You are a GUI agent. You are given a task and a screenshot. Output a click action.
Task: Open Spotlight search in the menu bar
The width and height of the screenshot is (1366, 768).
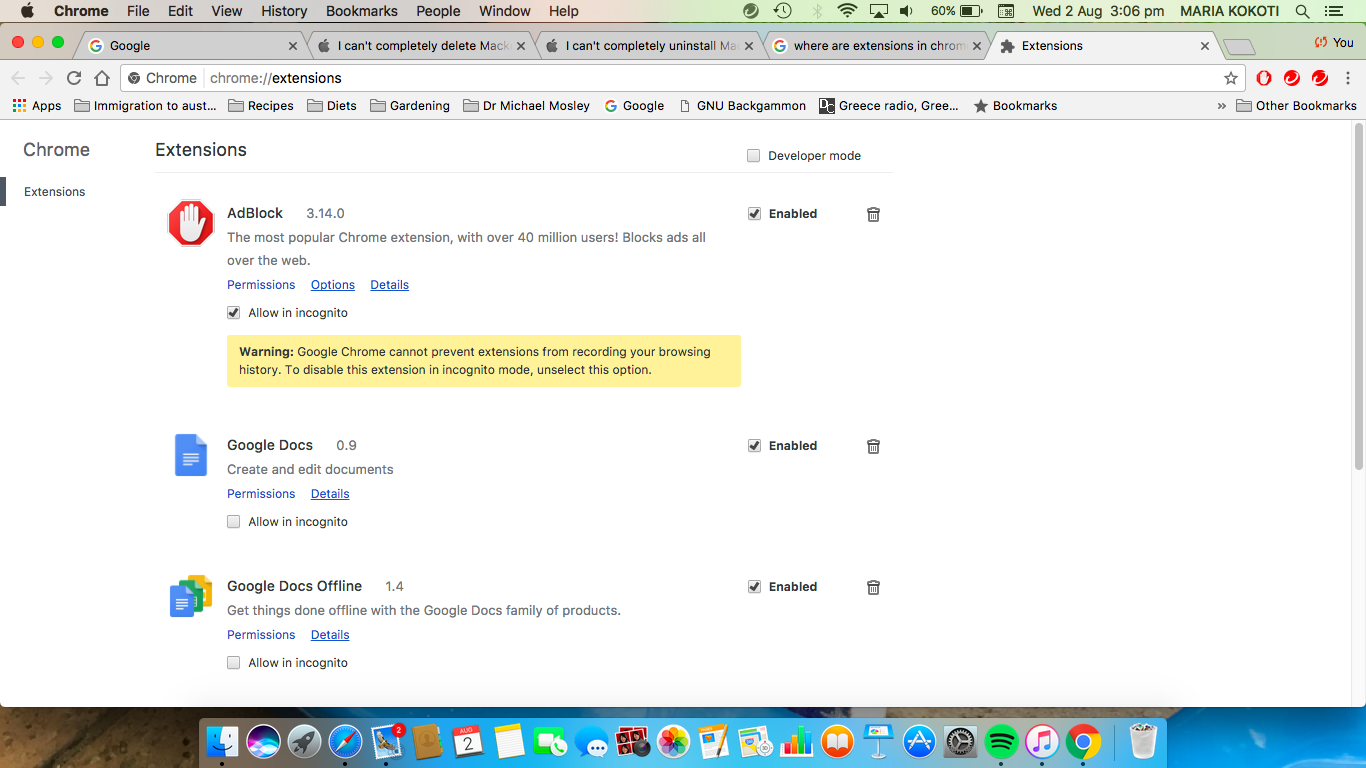[x=1302, y=11]
